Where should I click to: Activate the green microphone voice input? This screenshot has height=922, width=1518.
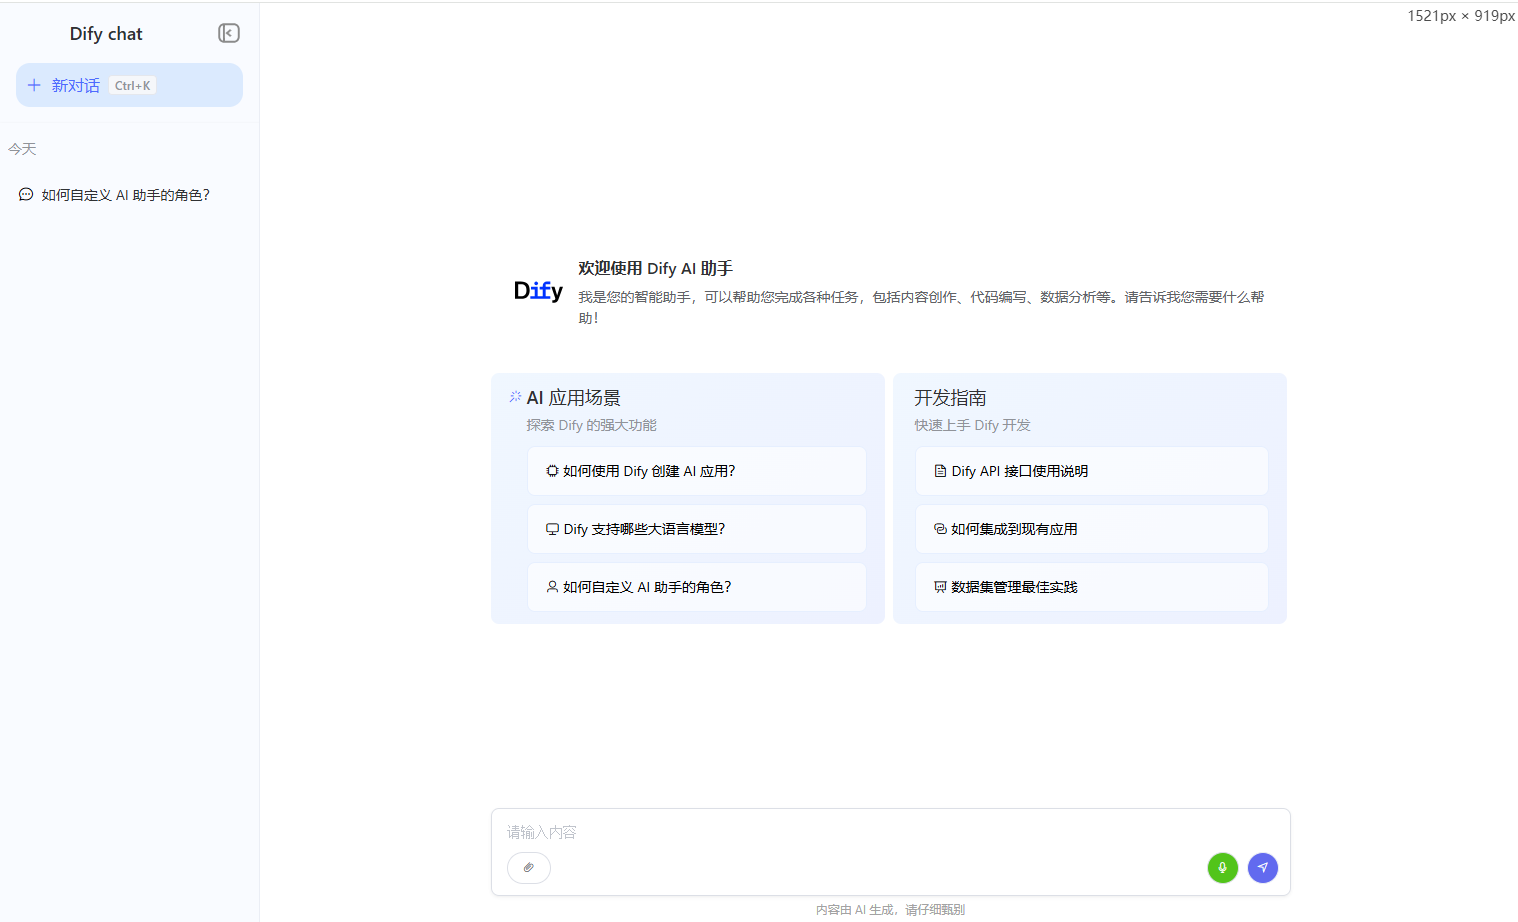[x=1223, y=868]
